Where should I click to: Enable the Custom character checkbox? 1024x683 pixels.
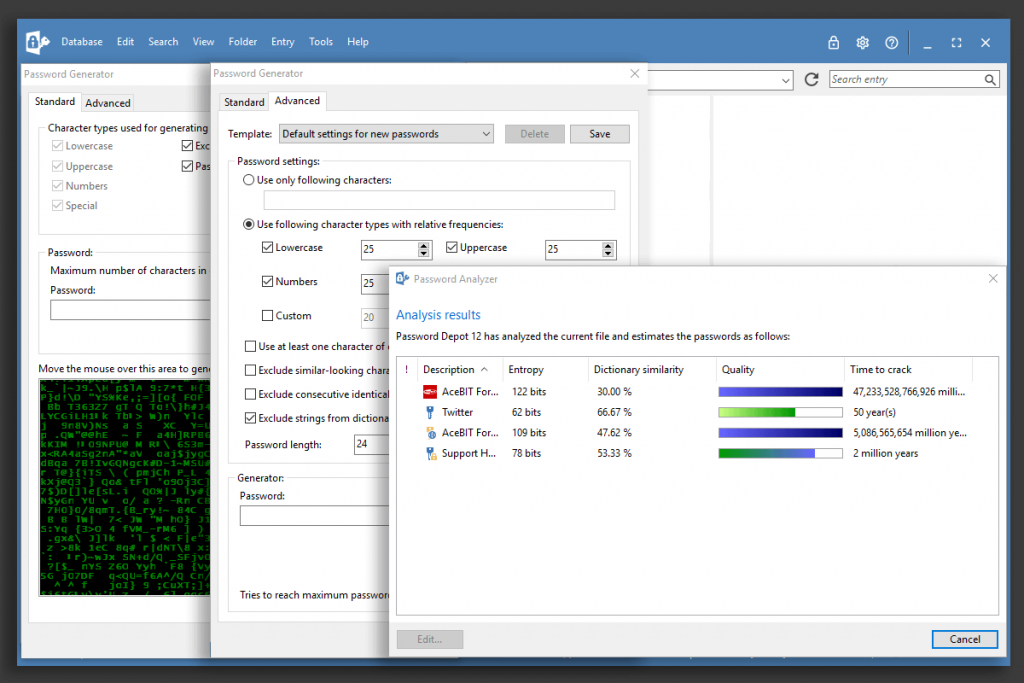pyautogui.click(x=267, y=315)
